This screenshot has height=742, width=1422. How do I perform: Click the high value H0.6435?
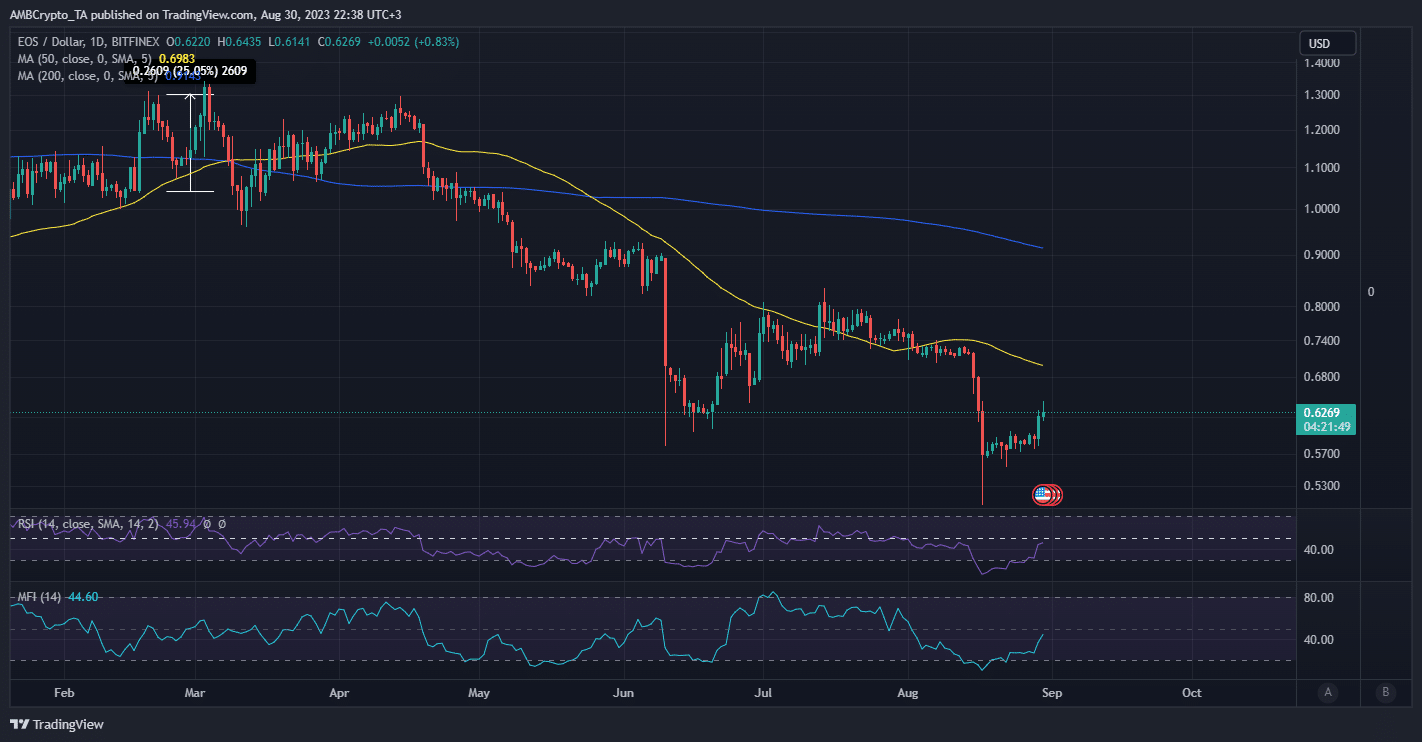(237, 42)
